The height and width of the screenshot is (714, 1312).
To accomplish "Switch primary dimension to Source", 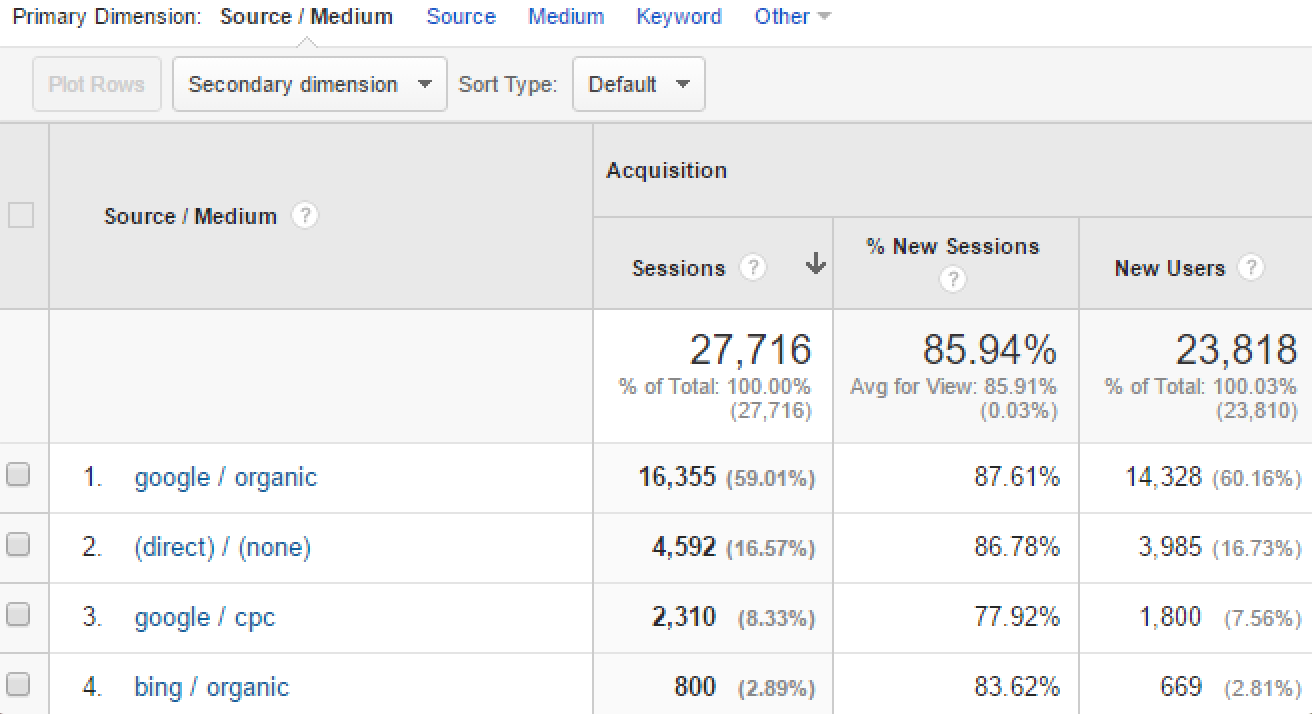I will click(461, 17).
